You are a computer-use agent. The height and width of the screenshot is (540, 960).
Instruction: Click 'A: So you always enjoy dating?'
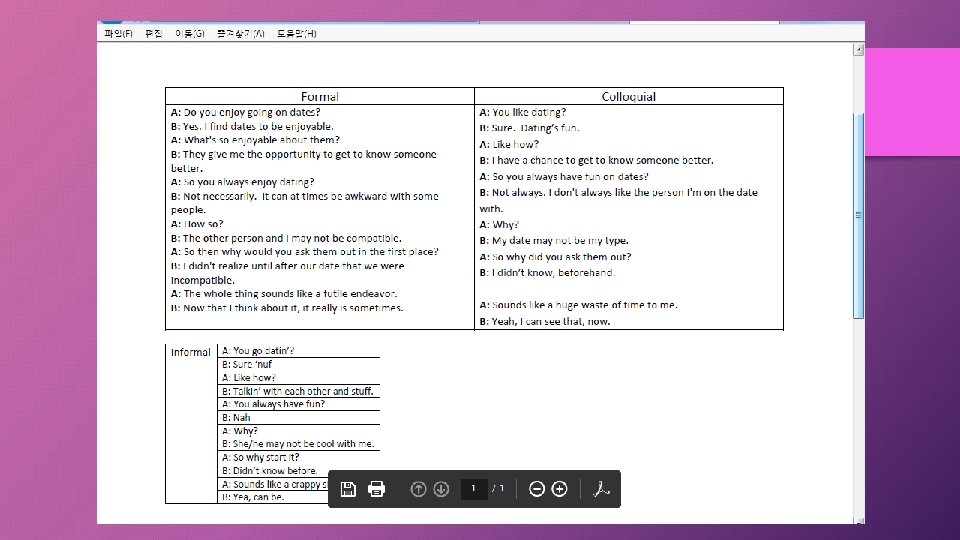pos(242,182)
